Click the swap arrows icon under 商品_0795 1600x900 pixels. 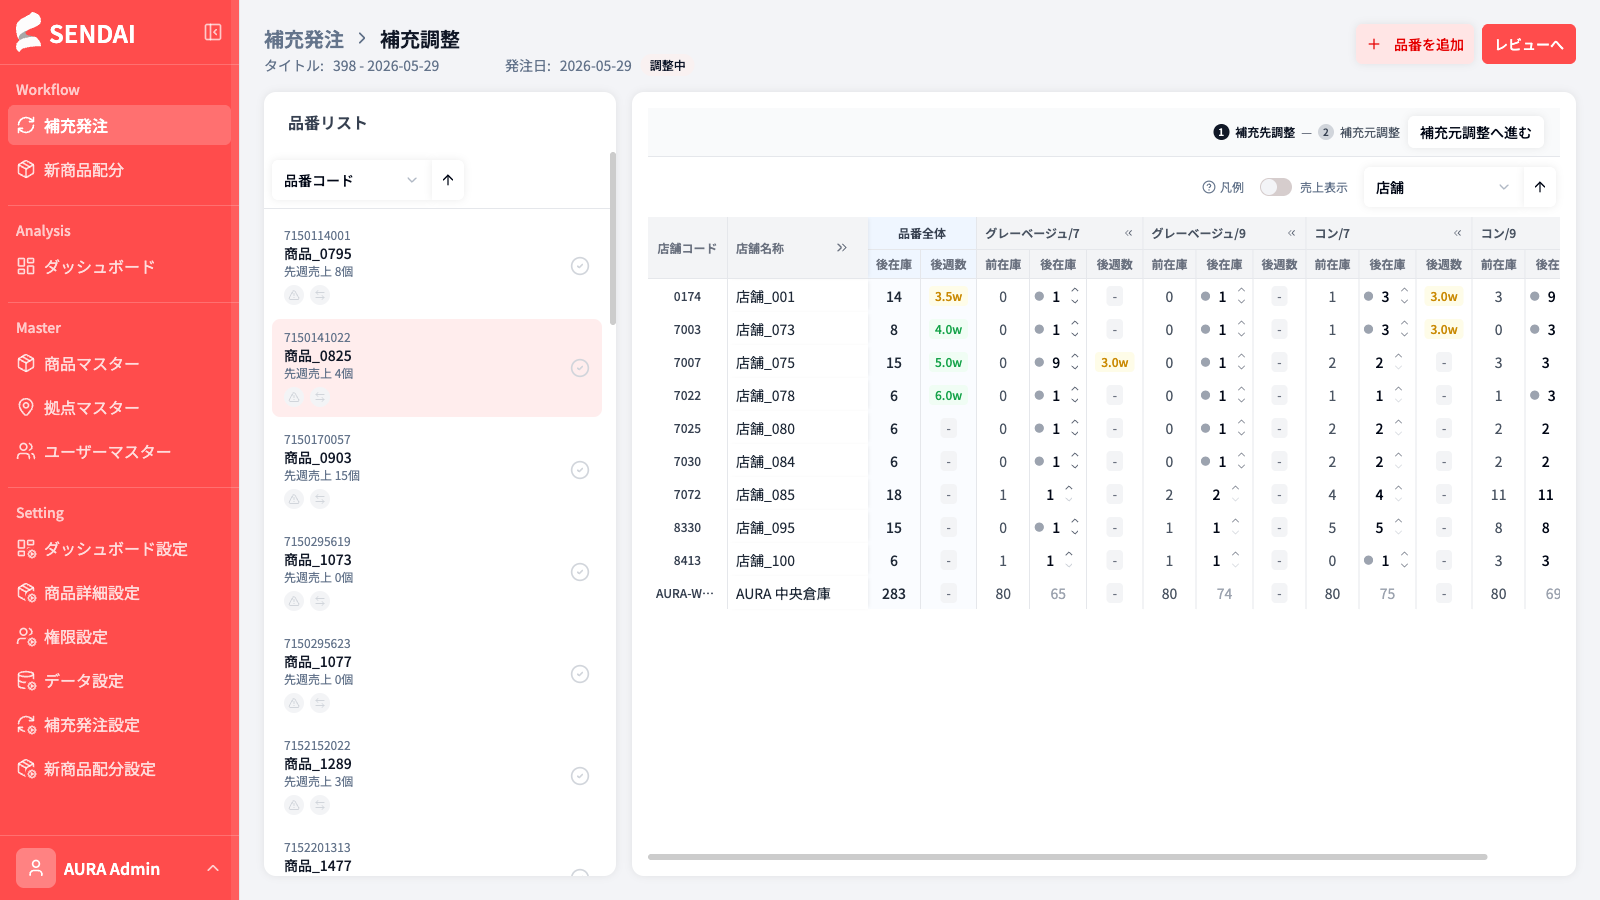pos(320,295)
